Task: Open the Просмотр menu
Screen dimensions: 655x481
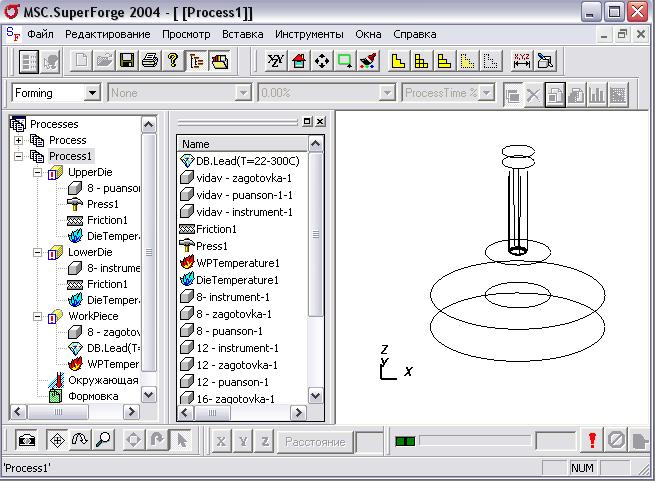Action: tap(186, 34)
